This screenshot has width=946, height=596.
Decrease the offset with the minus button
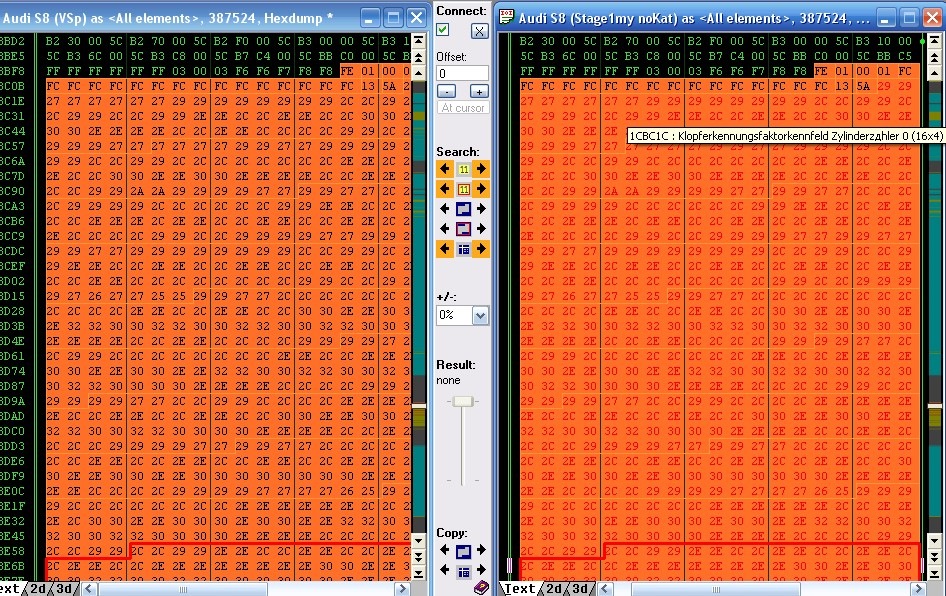click(x=446, y=92)
